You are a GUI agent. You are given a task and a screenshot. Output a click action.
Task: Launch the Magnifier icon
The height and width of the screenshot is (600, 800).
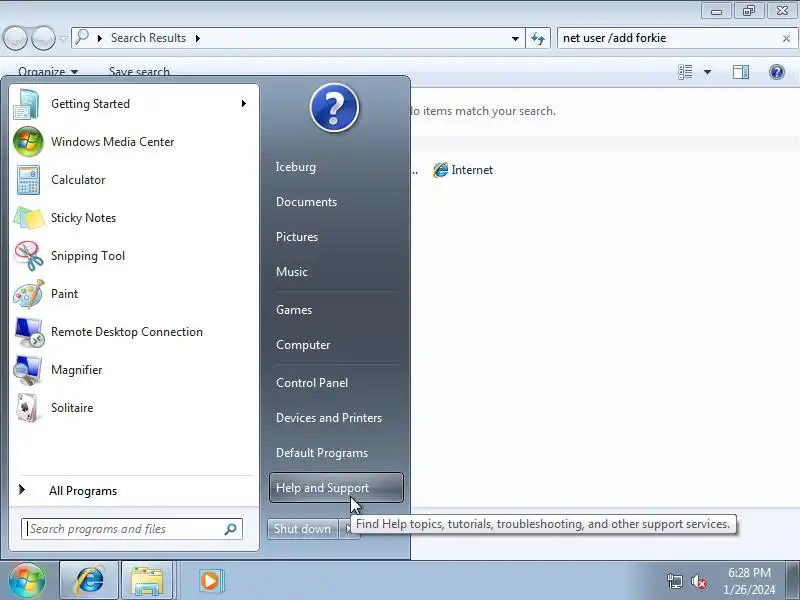coord(28,370)
